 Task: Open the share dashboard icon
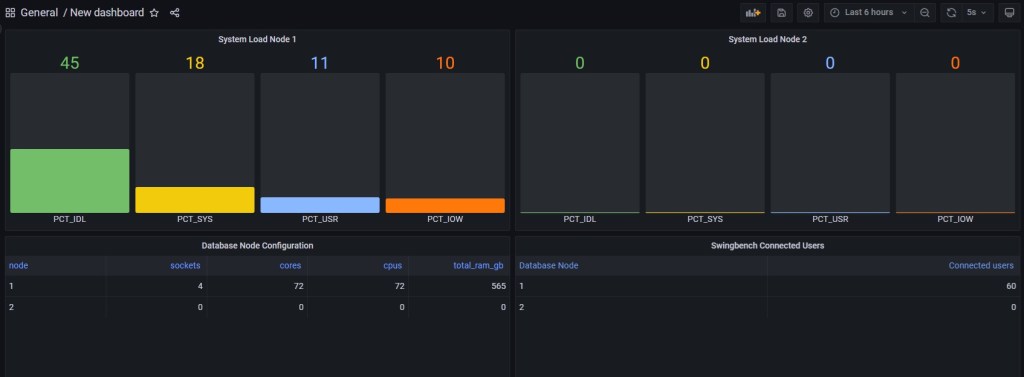[x=174, y=12]
